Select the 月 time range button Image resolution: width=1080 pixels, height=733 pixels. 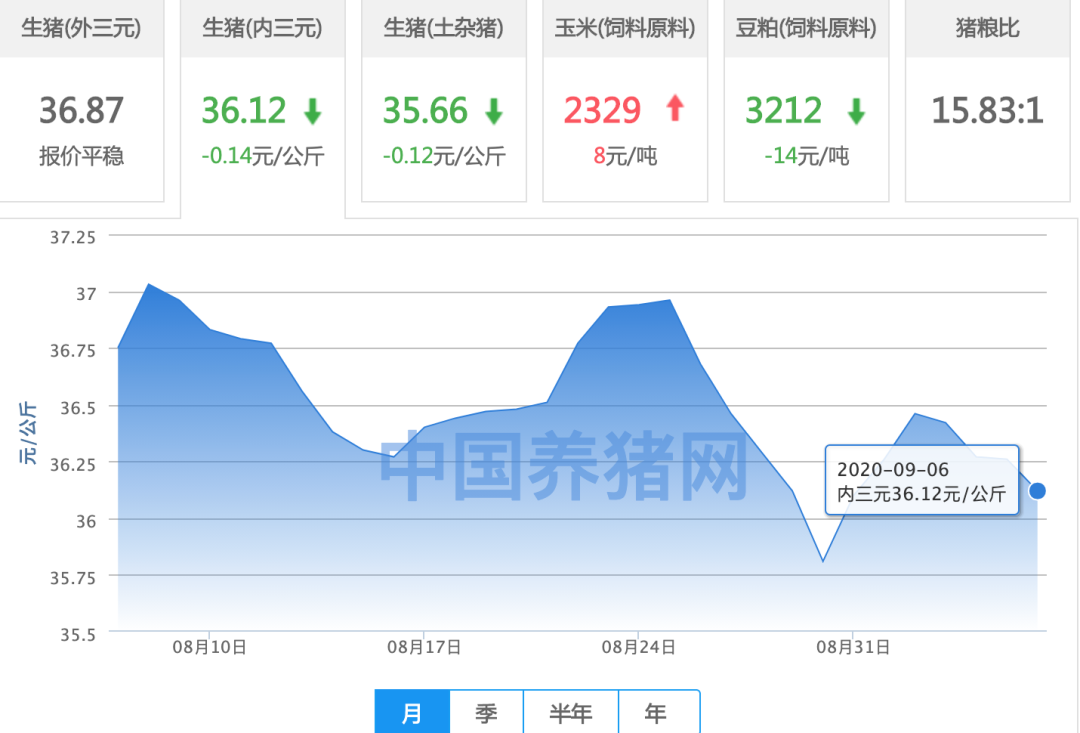tap(412, 713)
